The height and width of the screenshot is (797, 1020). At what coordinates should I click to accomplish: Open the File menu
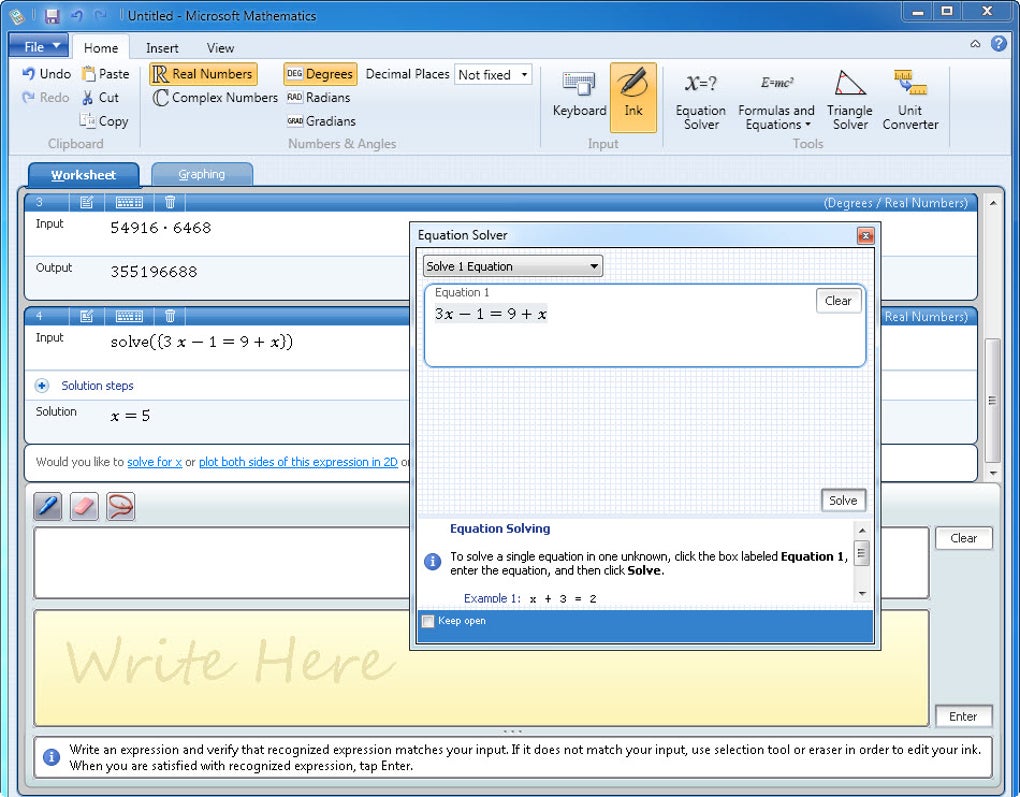point(39,46)
